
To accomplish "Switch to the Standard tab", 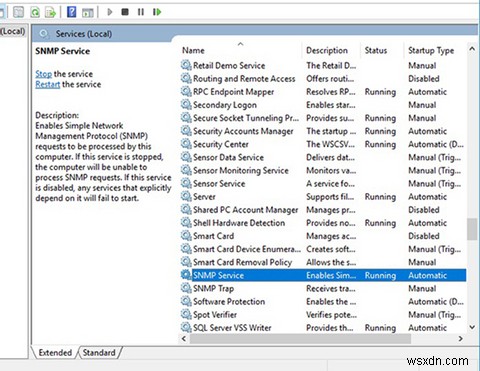I will [x=99, y=353].
